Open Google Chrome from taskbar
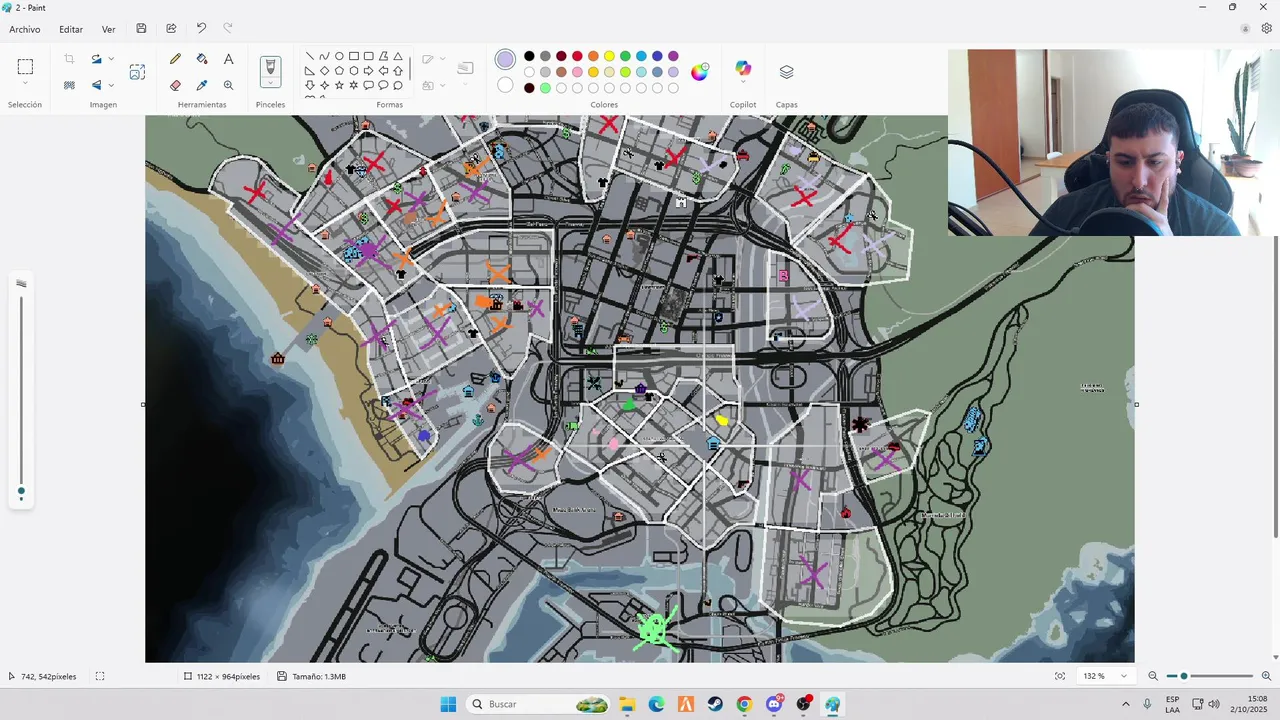This screenshot has width=1280, height=720. [744, 704]
